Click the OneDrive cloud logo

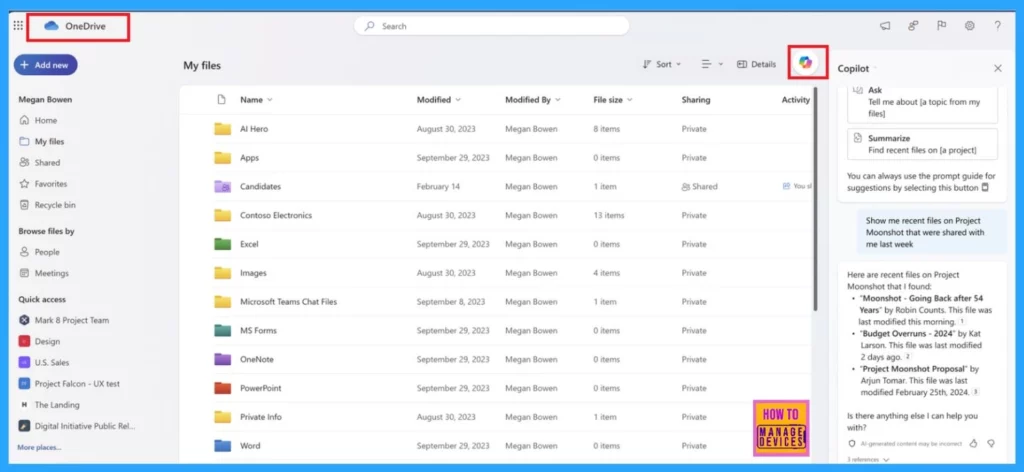point(52,26)
